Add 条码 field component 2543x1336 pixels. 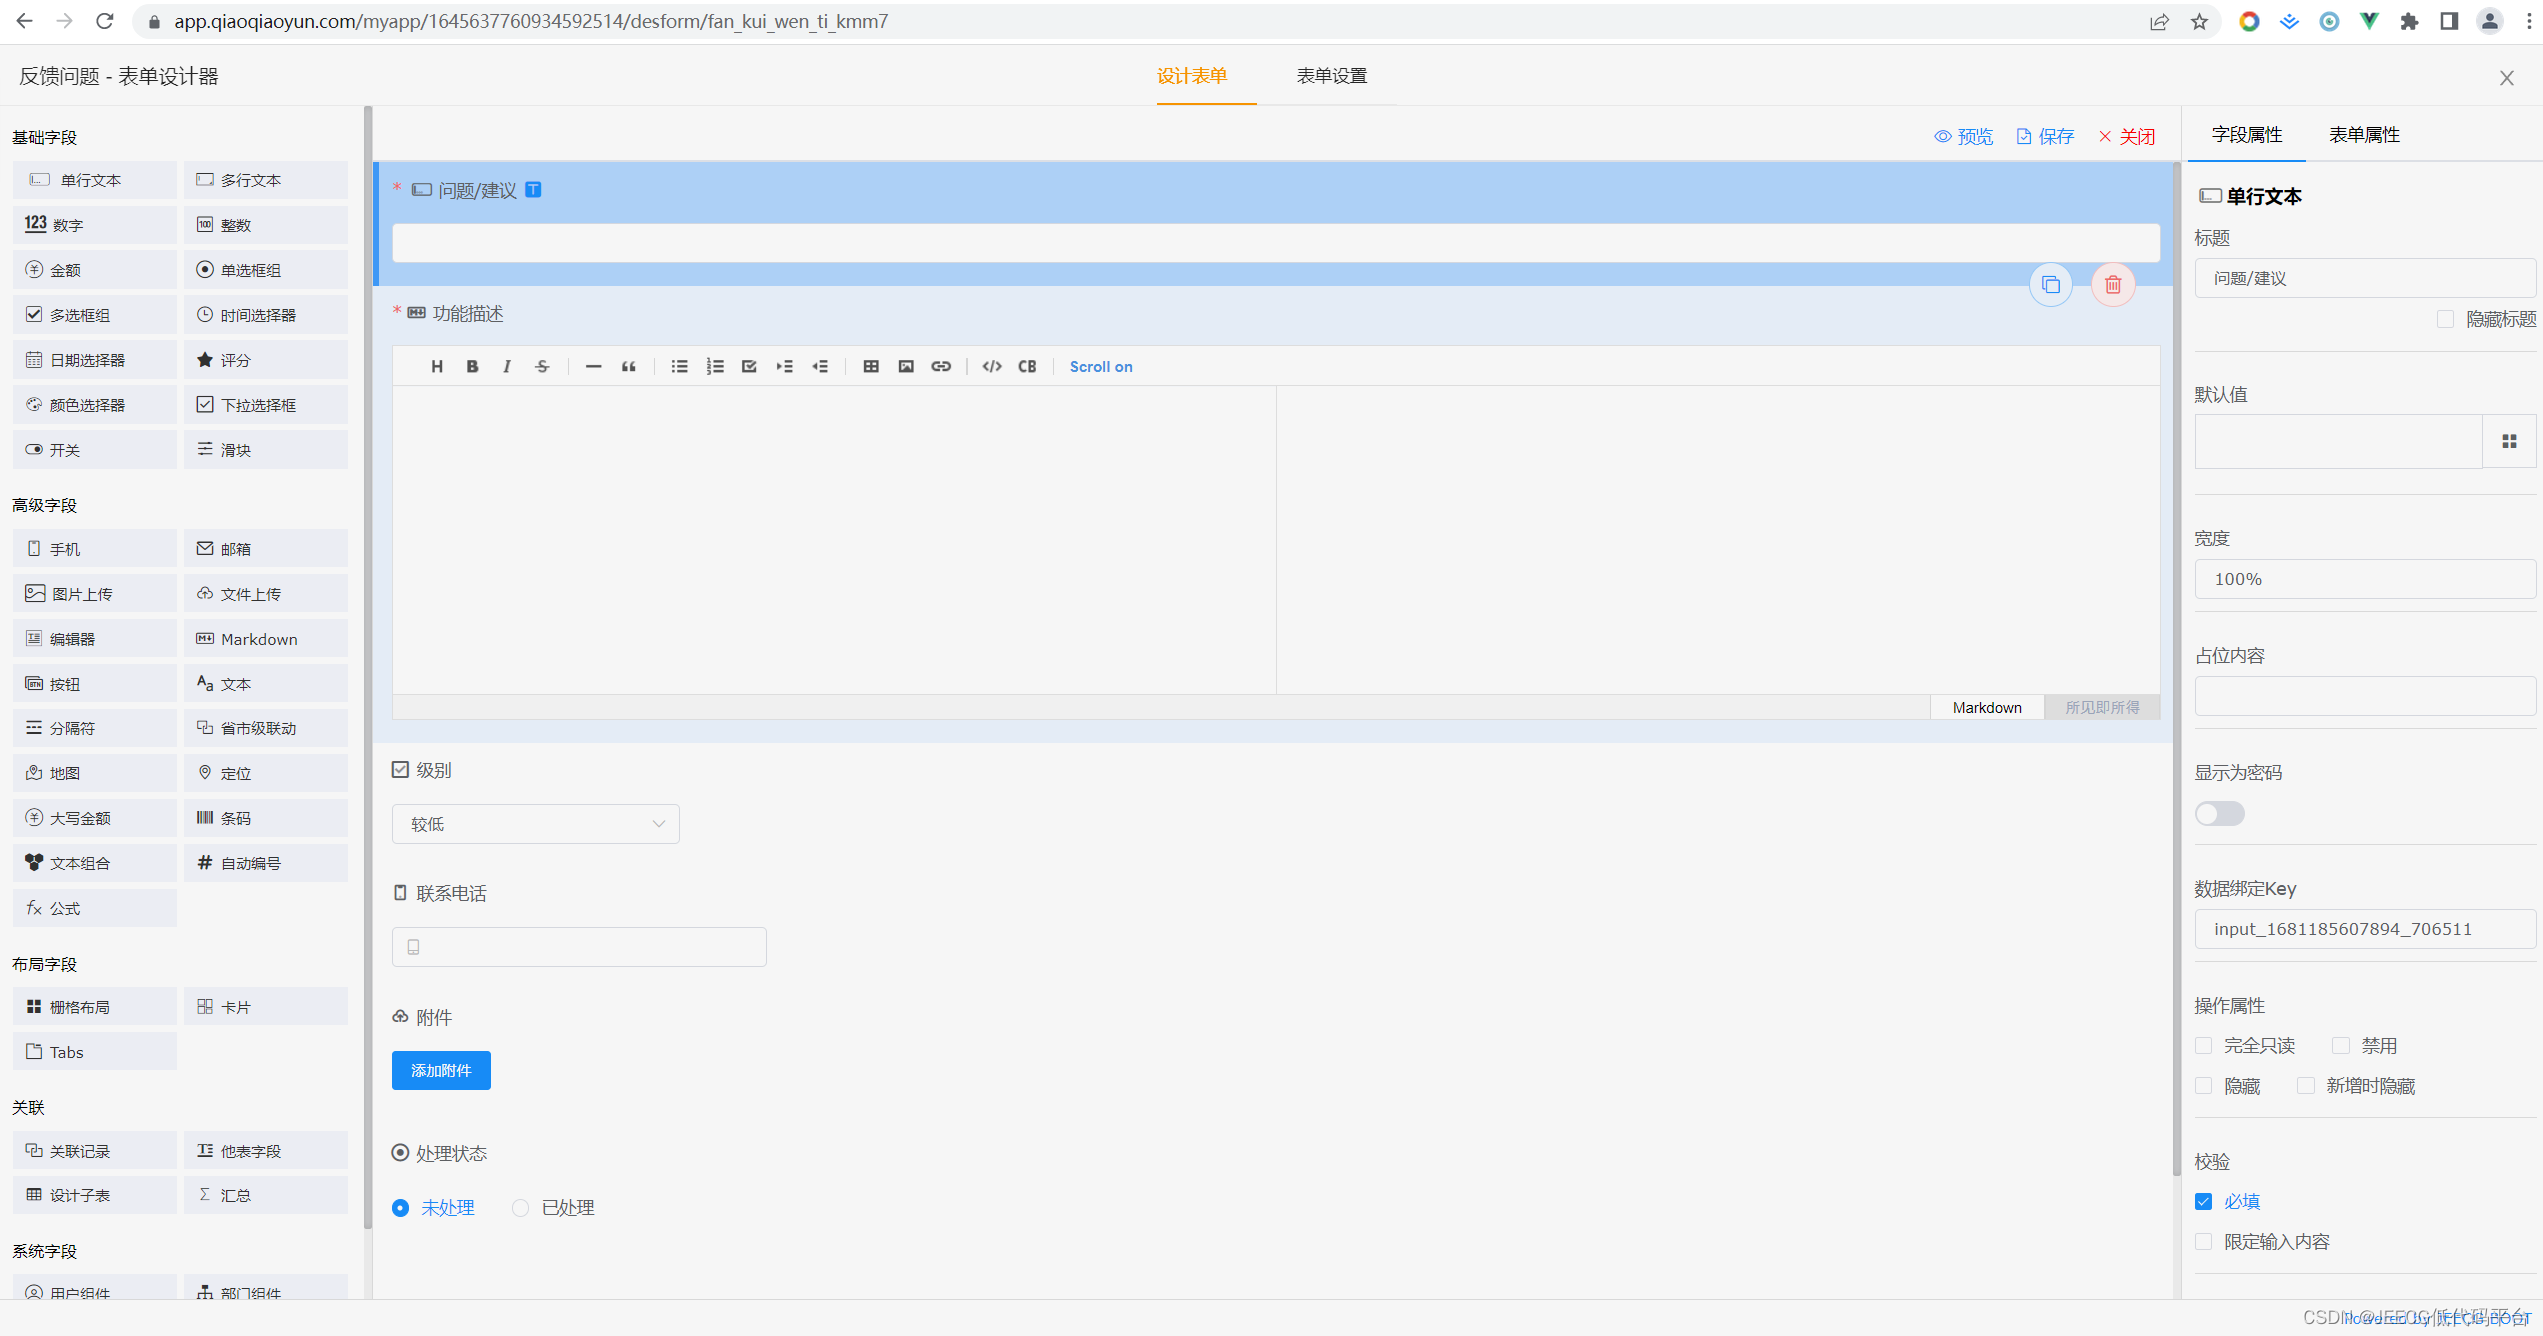(266, 818)
